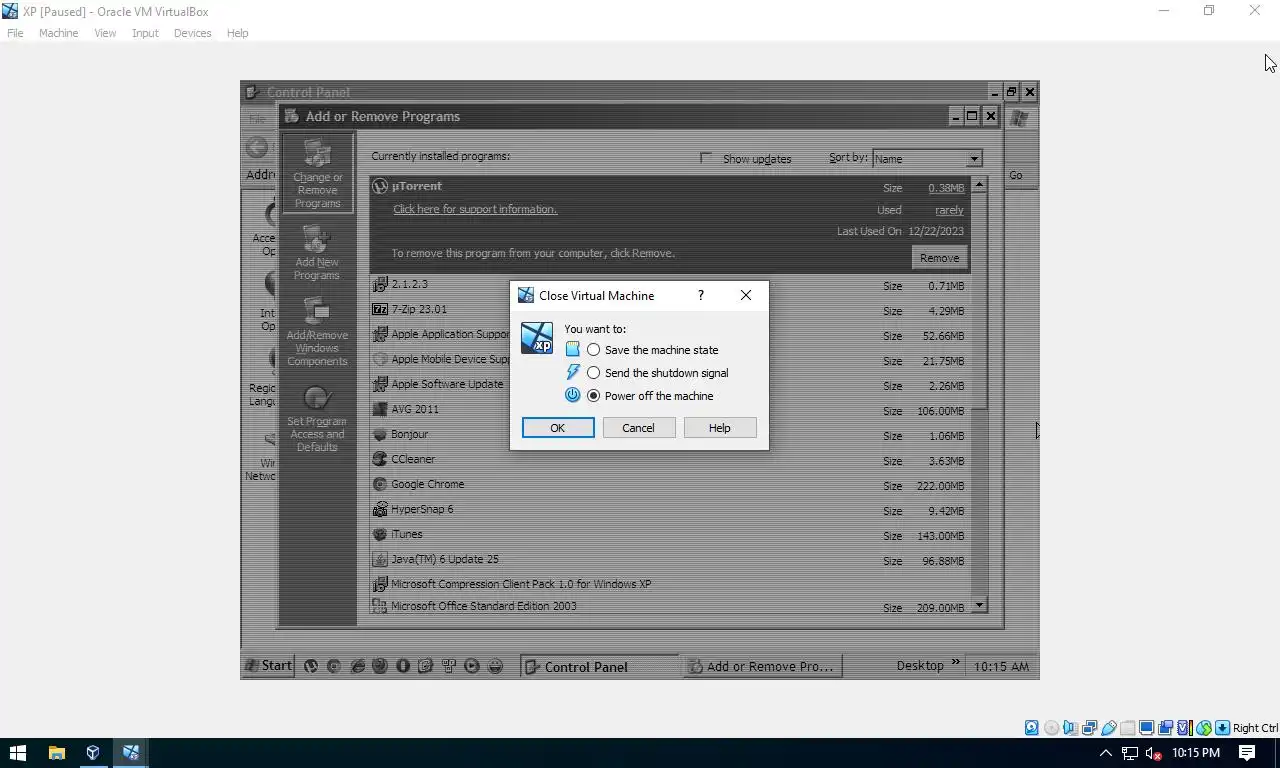Click keyboard capture indicator beside Right Ctrl
This screenshot has height=768, width=1280.
[1222, 728]
